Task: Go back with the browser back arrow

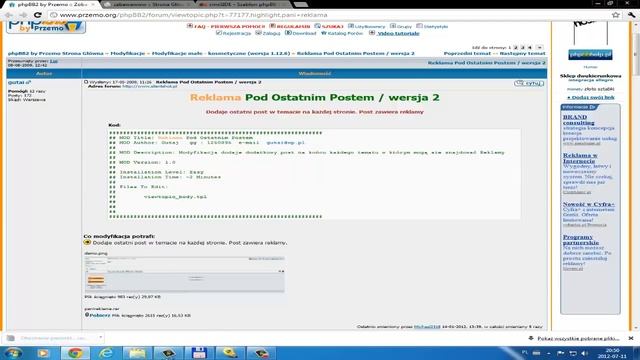Action: 9,15
